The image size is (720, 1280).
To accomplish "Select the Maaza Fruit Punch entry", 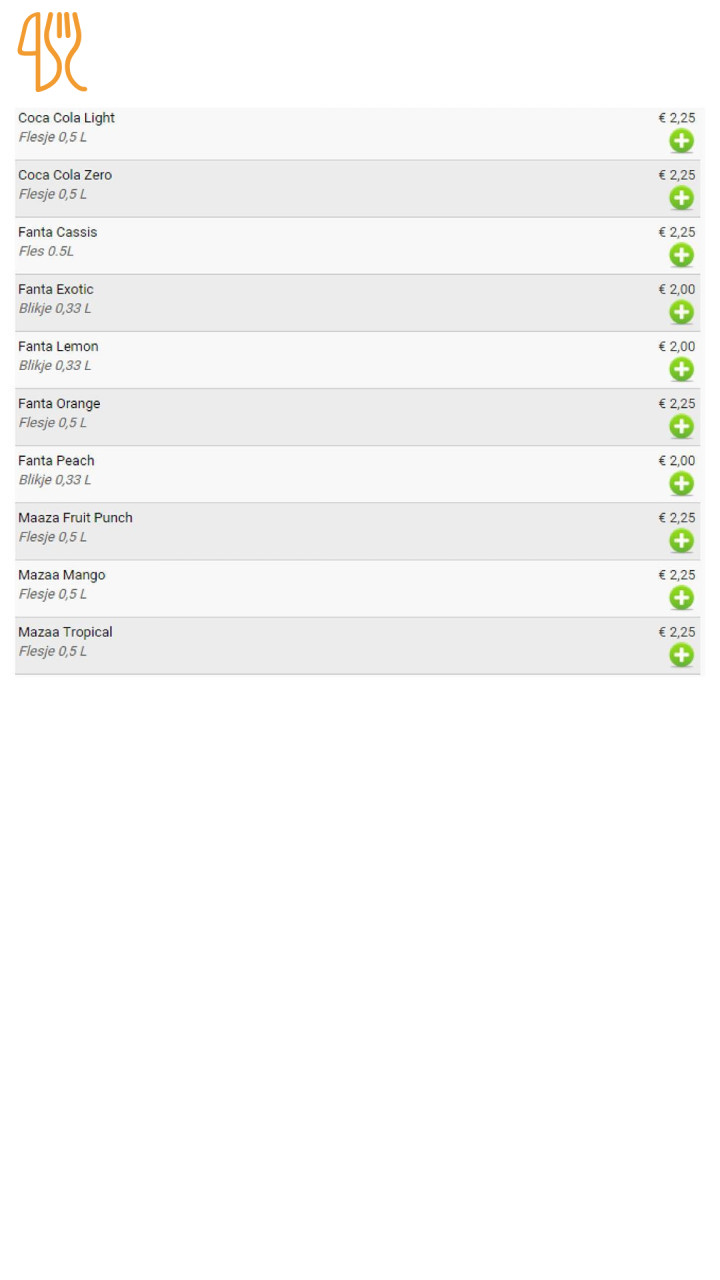I will (75, 518).
